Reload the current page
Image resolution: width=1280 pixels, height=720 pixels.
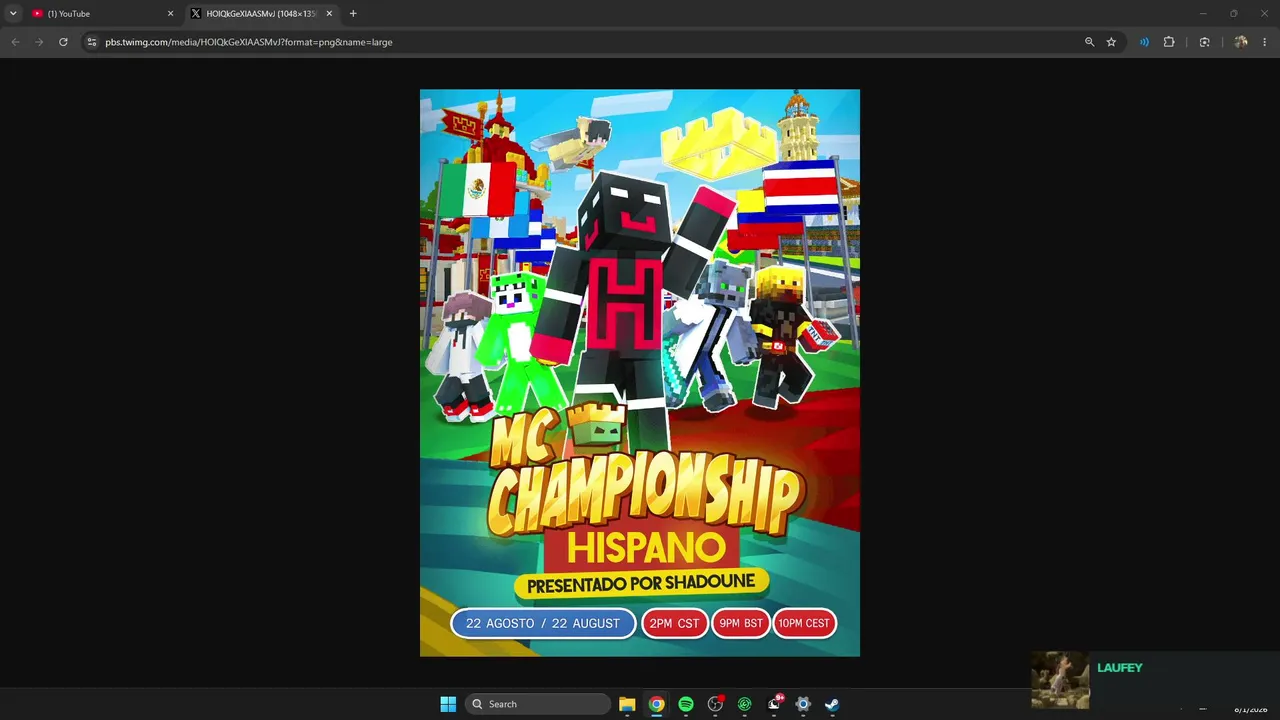tap(63, 42)
